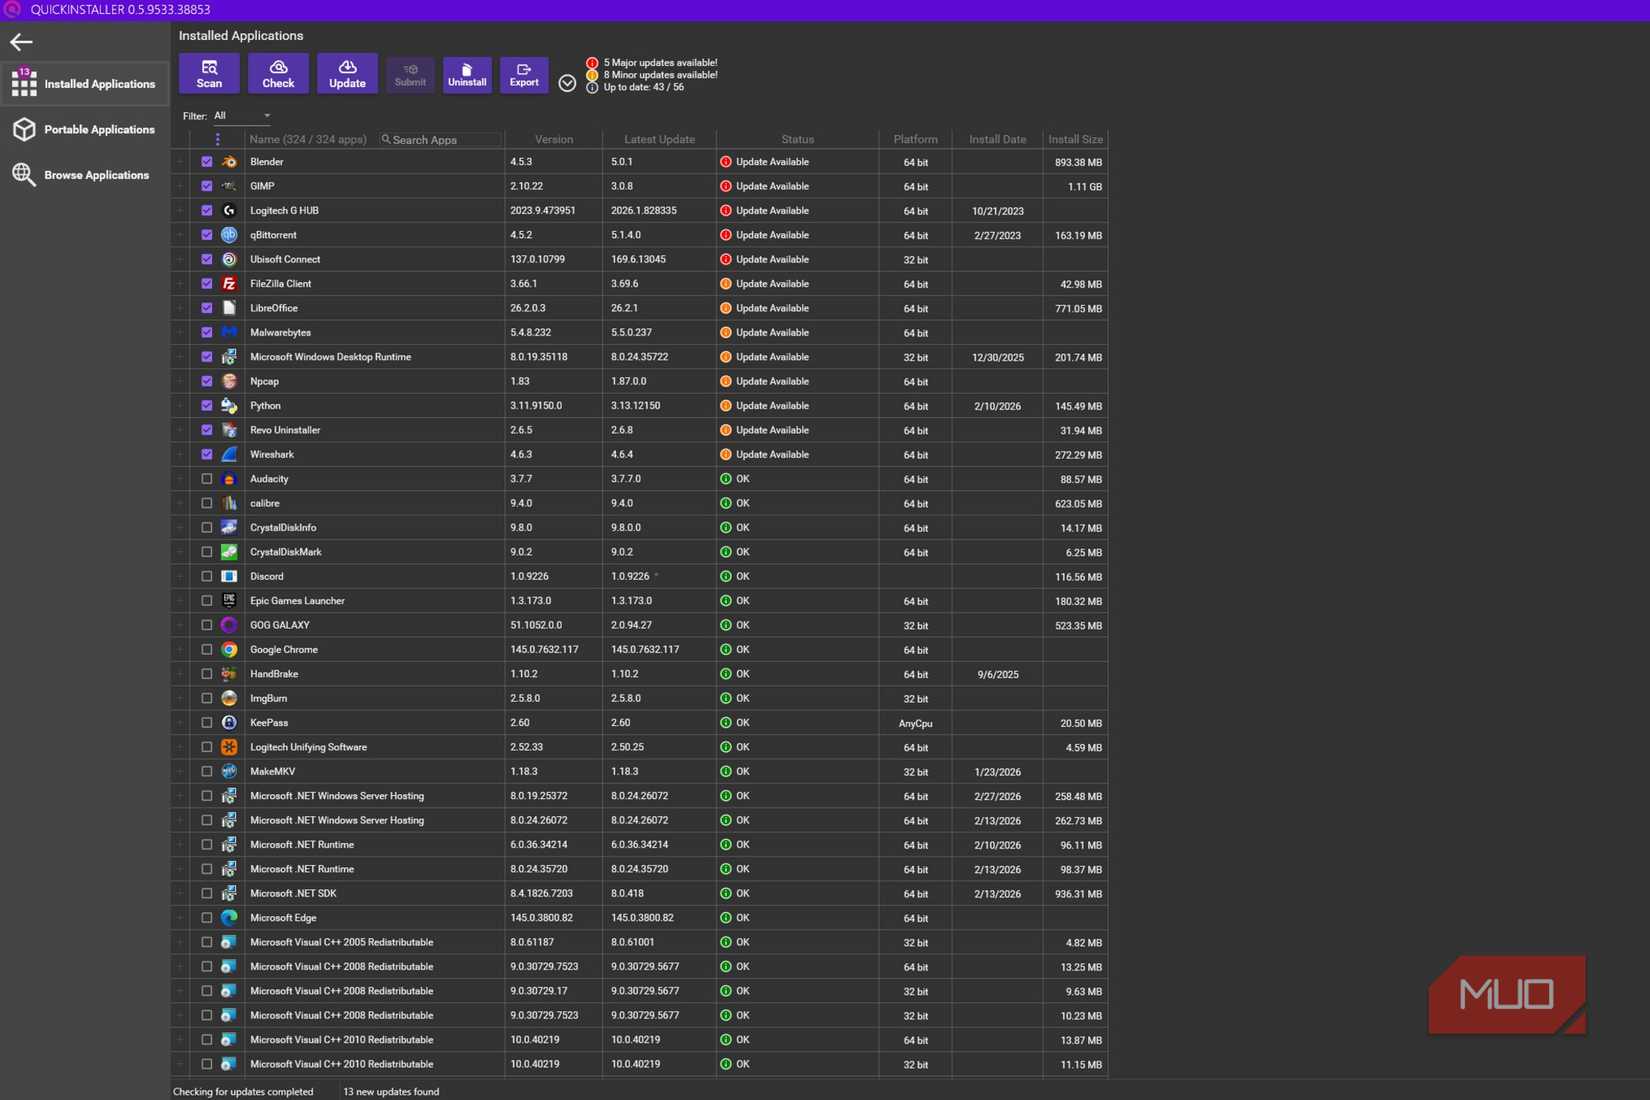
Task: Expand the Blender row details
Action: point(181,162)
